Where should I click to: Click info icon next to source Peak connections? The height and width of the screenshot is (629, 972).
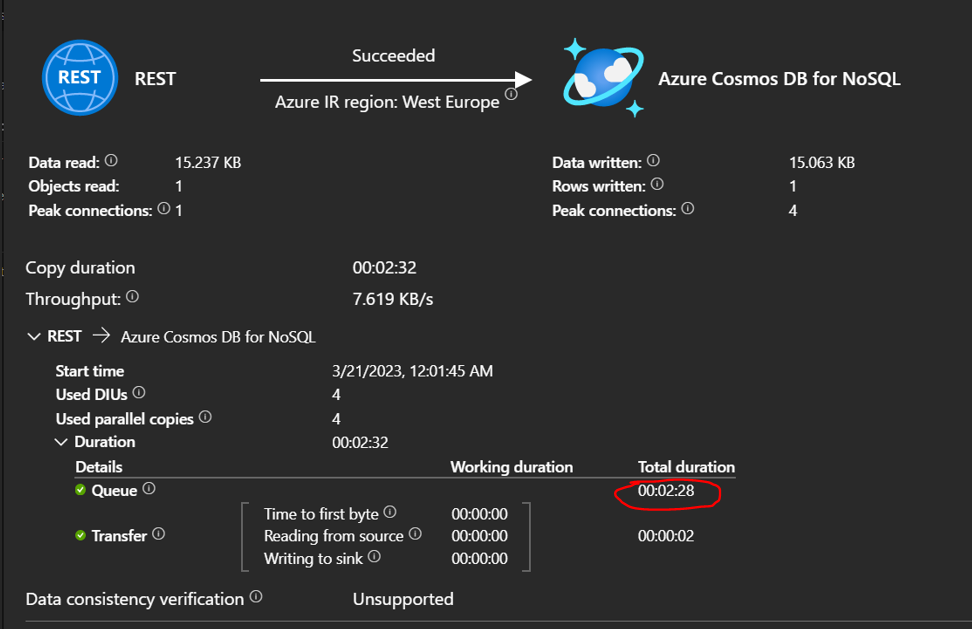pos(164,208)
